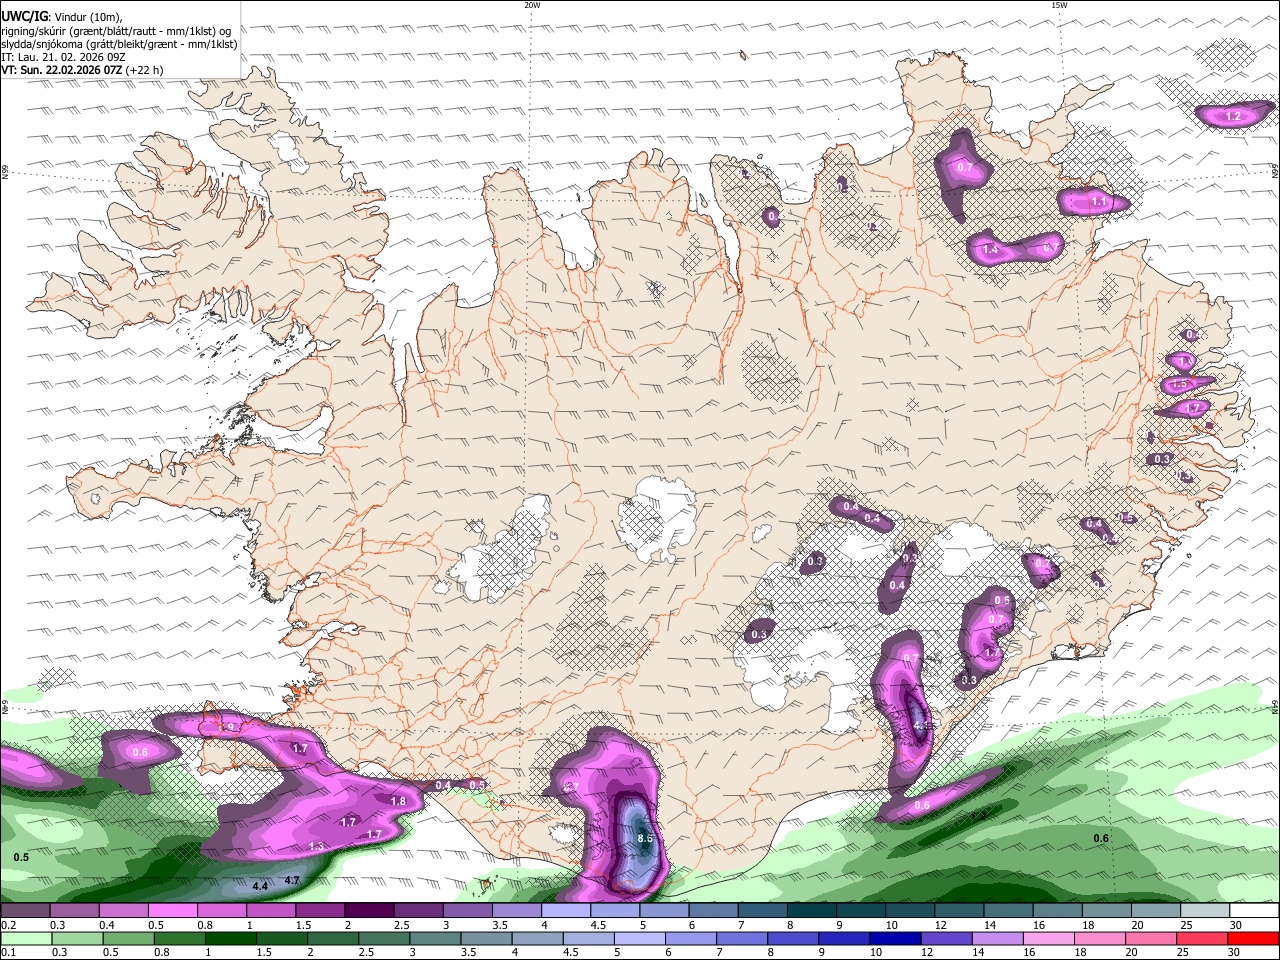Click the 'VT: Sun. 22.02.2026 07Z (+22 h)' line
This screenshot has height=960, width=1280.
(x=82, y=70)
